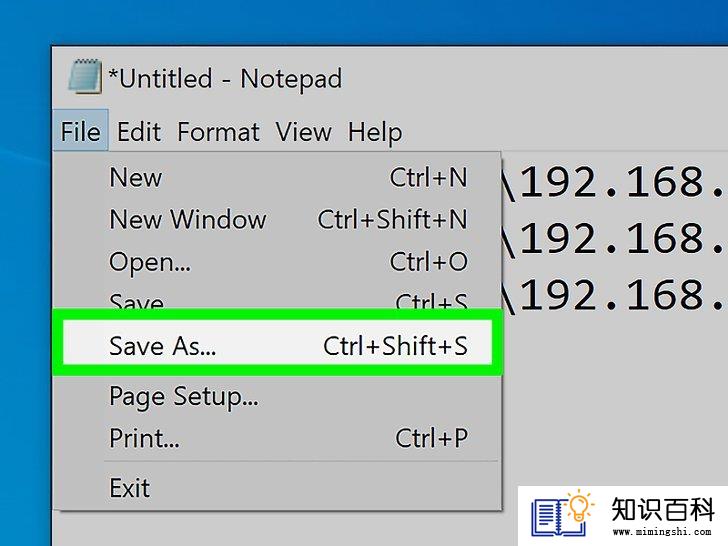Screen dimensions: 728x546
Task: Click the Notepad app icon in title bar
Action: tap(85, 77)
